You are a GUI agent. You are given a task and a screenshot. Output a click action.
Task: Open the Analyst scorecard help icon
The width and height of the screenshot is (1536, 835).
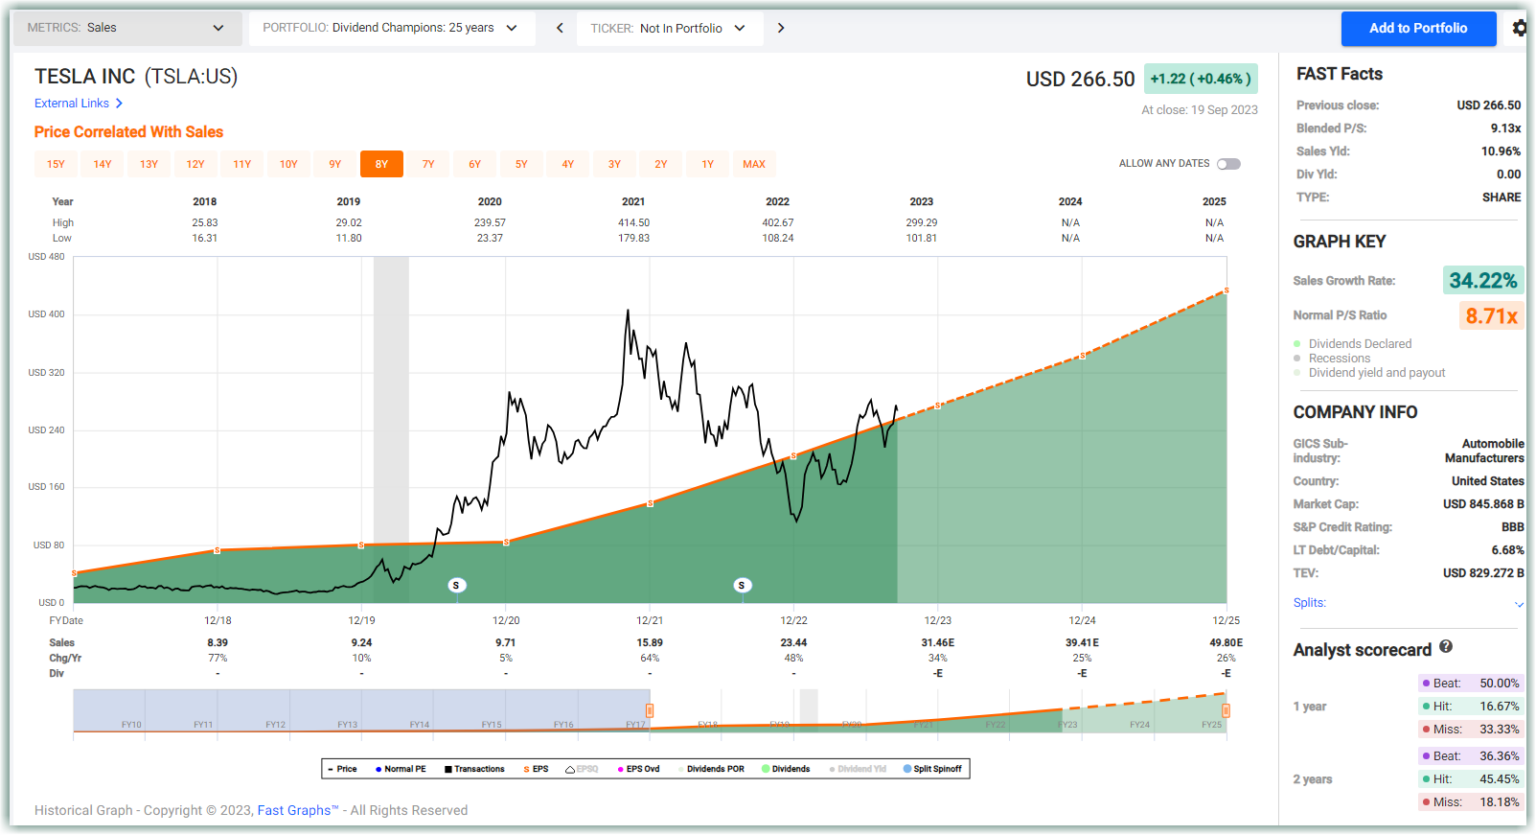1446,648
